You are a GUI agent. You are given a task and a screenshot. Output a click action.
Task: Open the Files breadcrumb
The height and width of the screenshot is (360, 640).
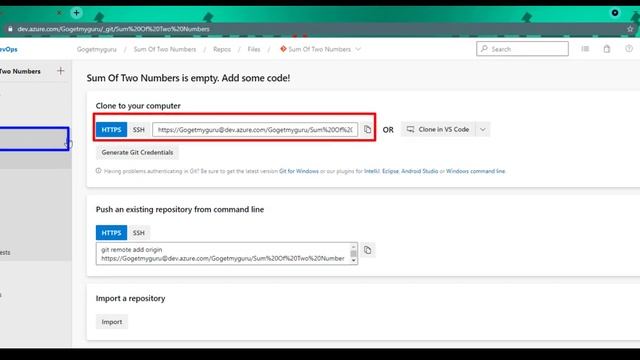coord(254,49)
